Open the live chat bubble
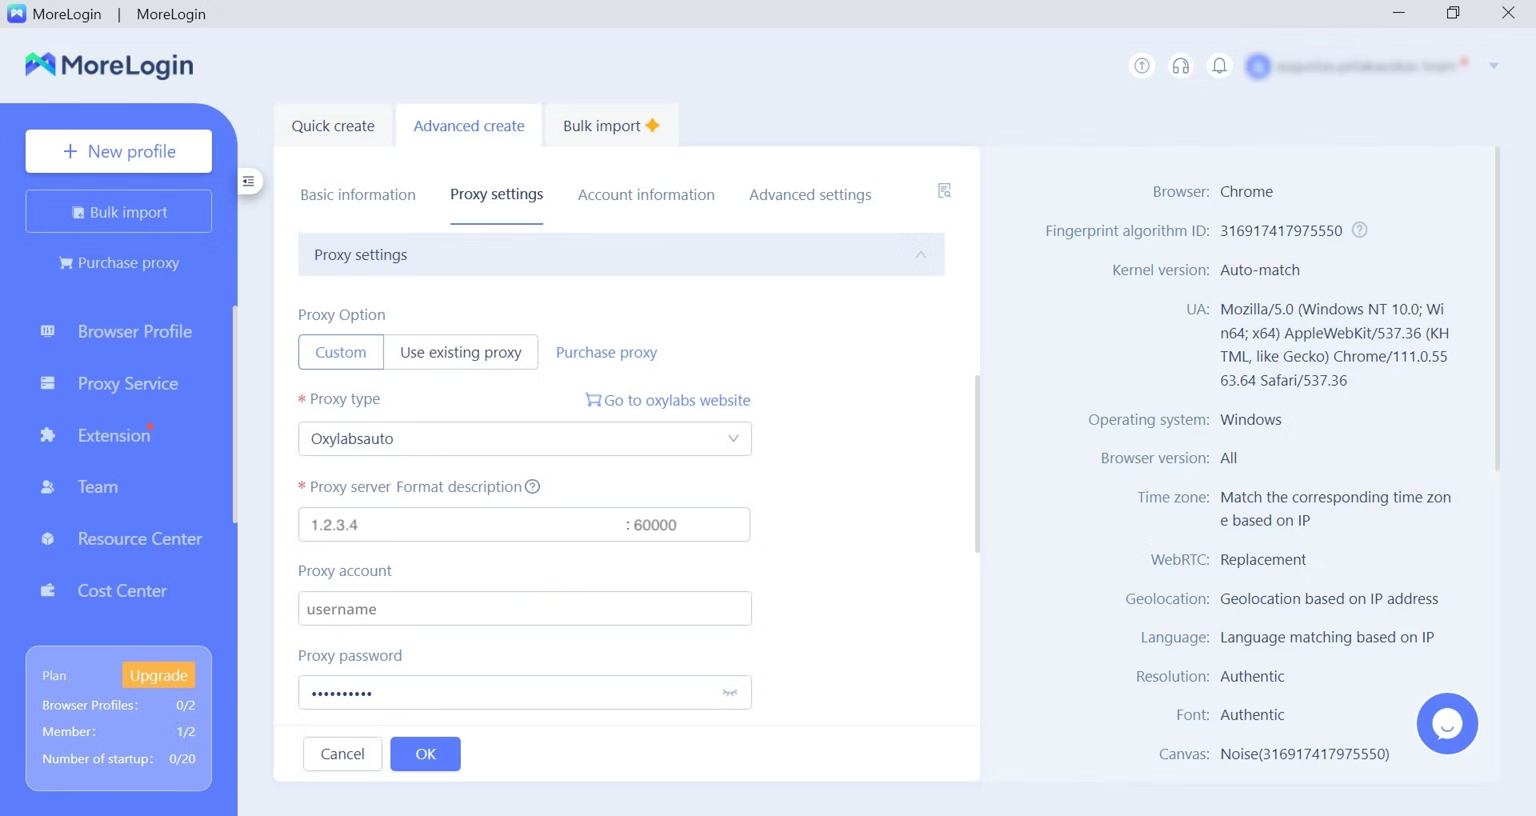The width and height of the screenshot is (1536, 816). (x=1446, y=723)
